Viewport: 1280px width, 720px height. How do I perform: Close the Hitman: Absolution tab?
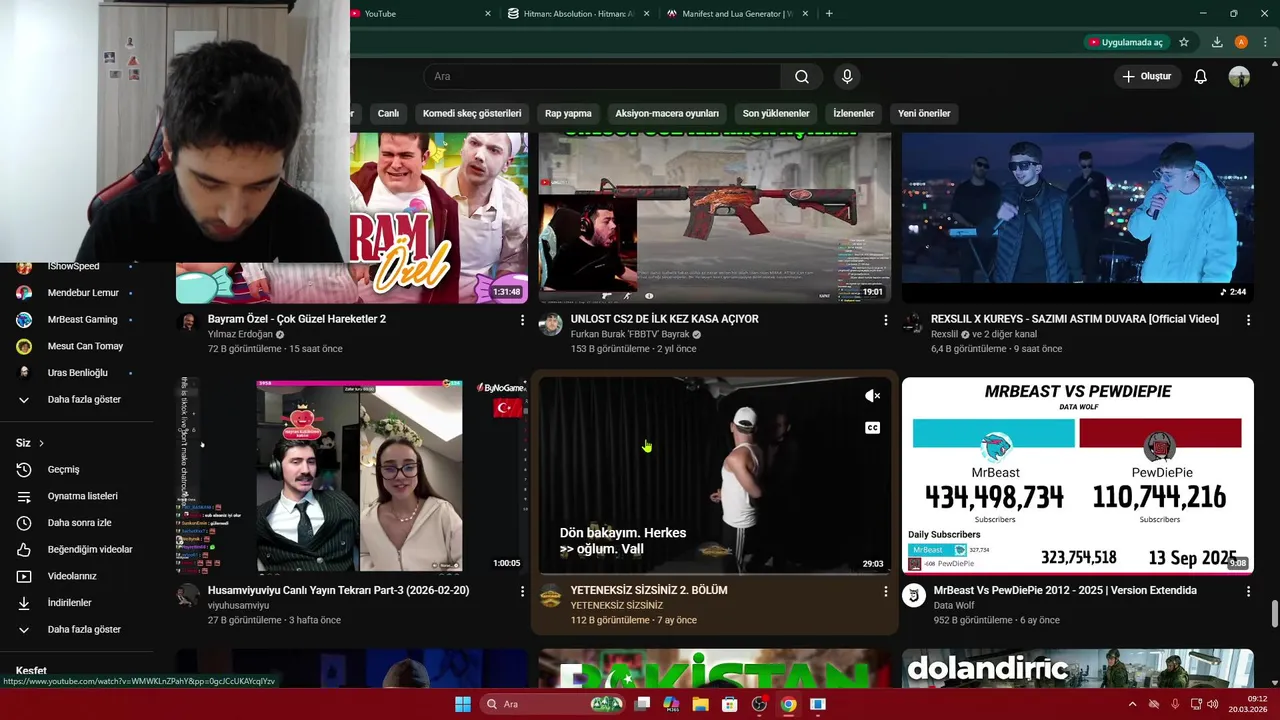click(x=646, y=14)
